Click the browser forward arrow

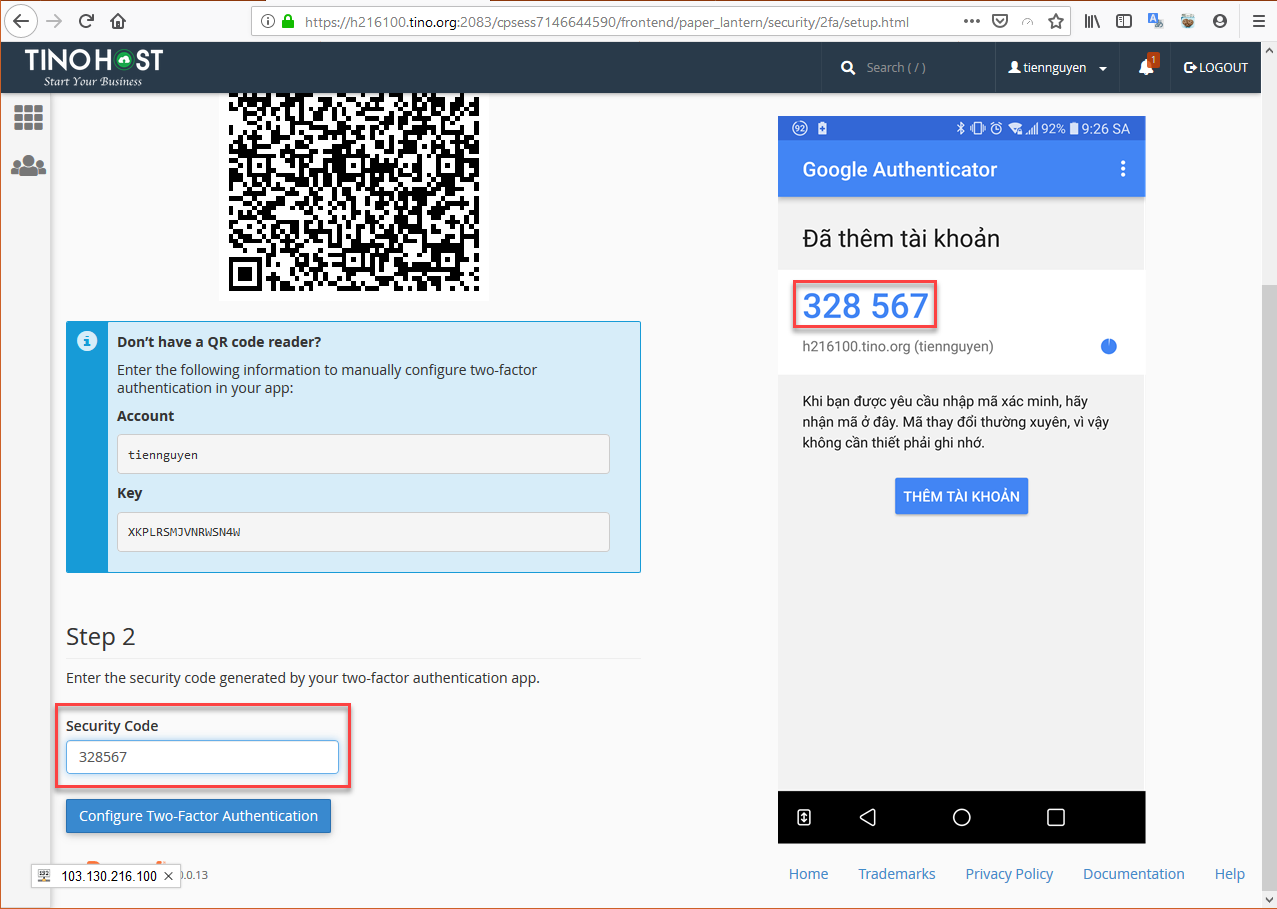click(55, 21)
